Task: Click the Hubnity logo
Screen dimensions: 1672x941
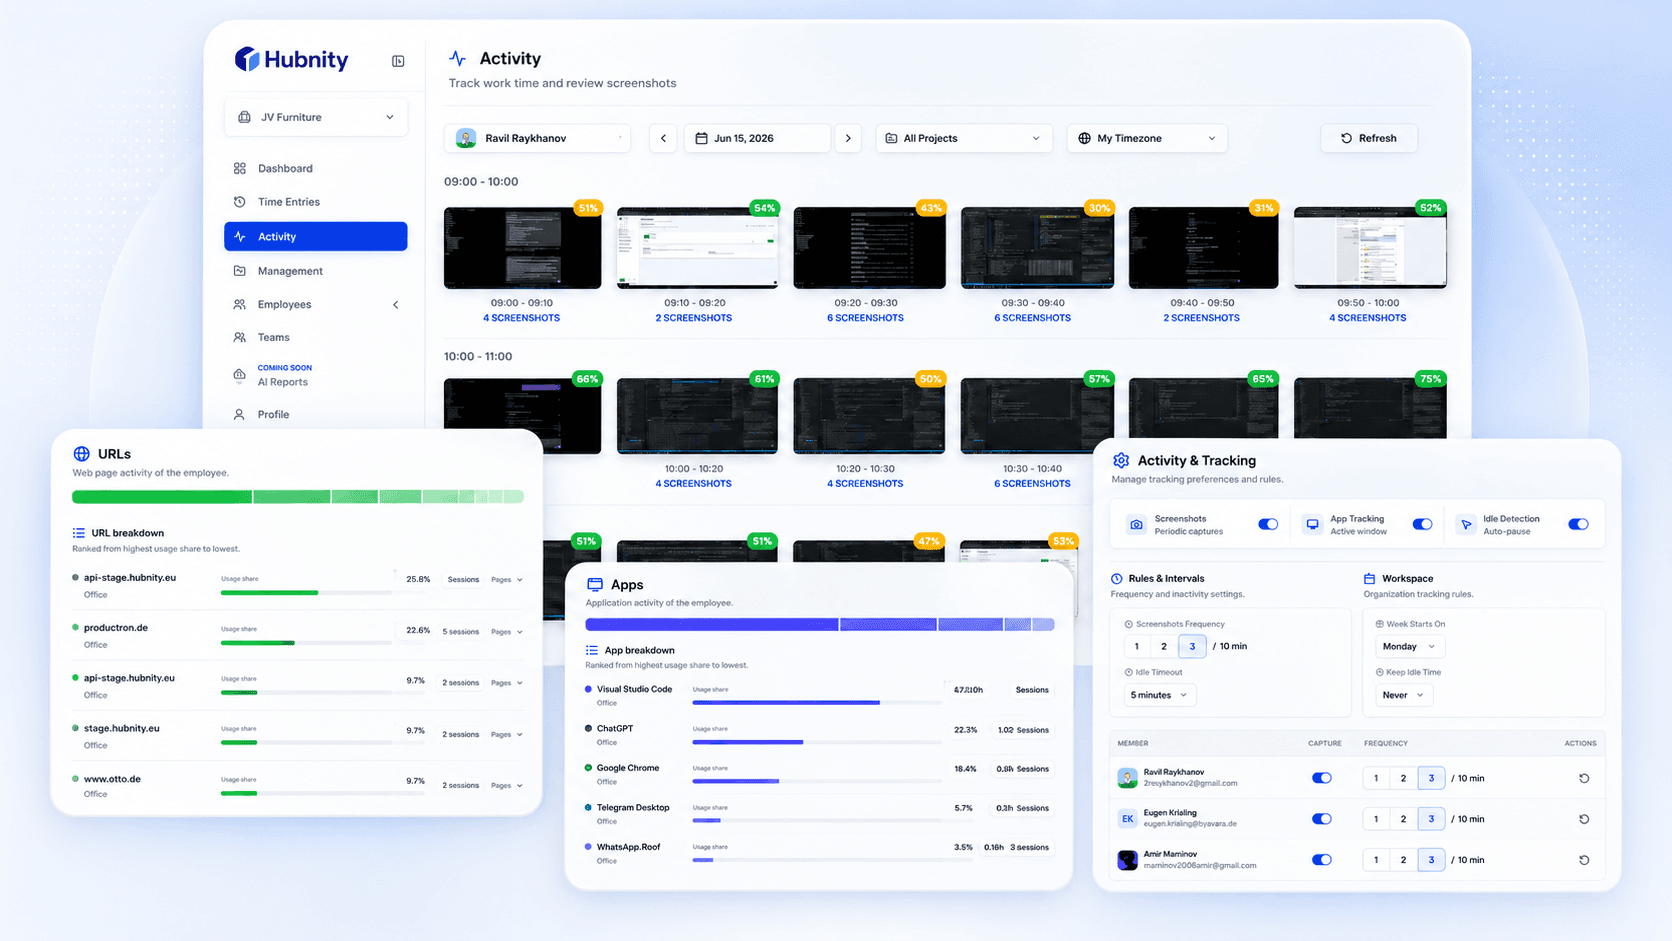Action: (291, 60)
